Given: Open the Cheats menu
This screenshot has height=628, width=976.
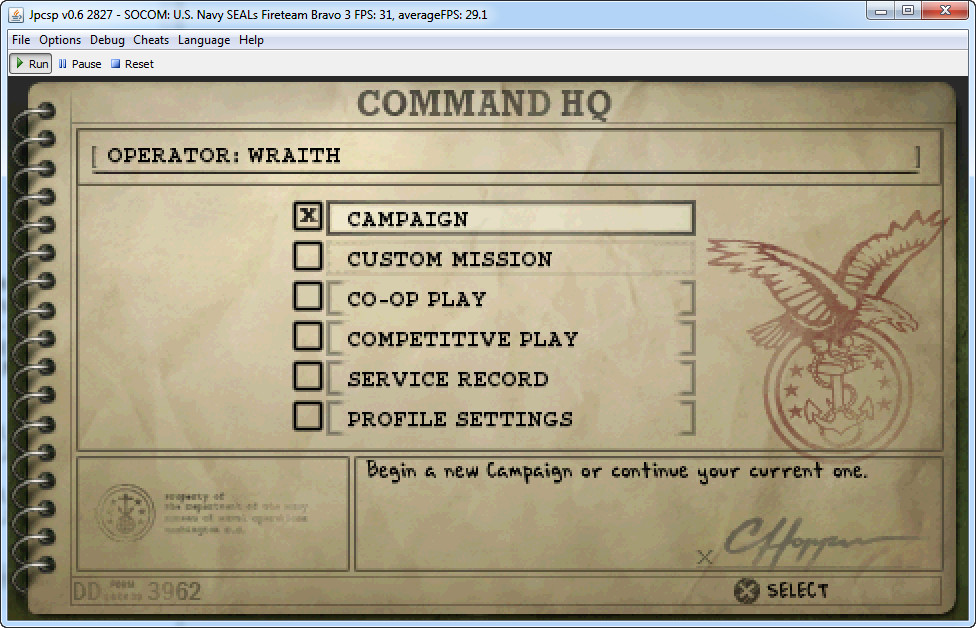Looking at the screenshot, I should pyautogui.click(x=151, y=40).
